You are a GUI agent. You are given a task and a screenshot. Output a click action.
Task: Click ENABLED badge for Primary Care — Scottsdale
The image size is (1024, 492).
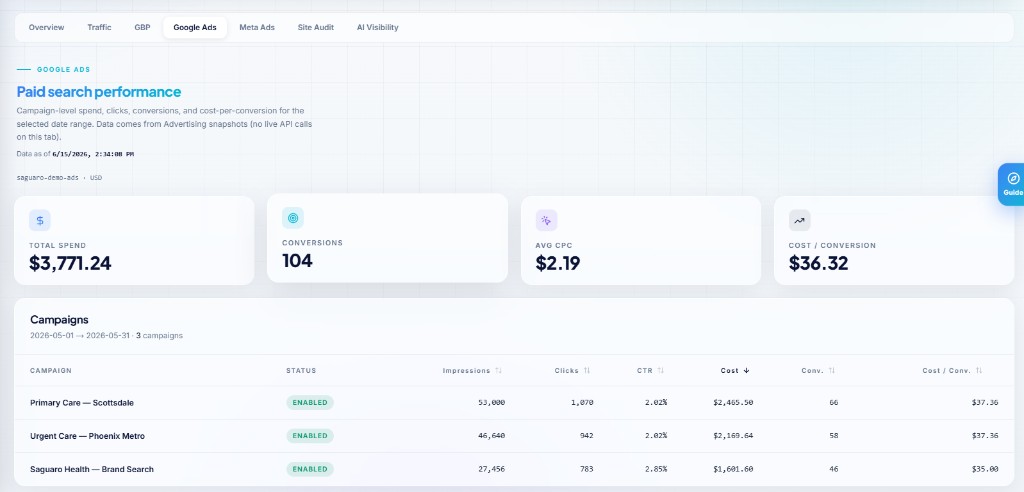point(310,402)
